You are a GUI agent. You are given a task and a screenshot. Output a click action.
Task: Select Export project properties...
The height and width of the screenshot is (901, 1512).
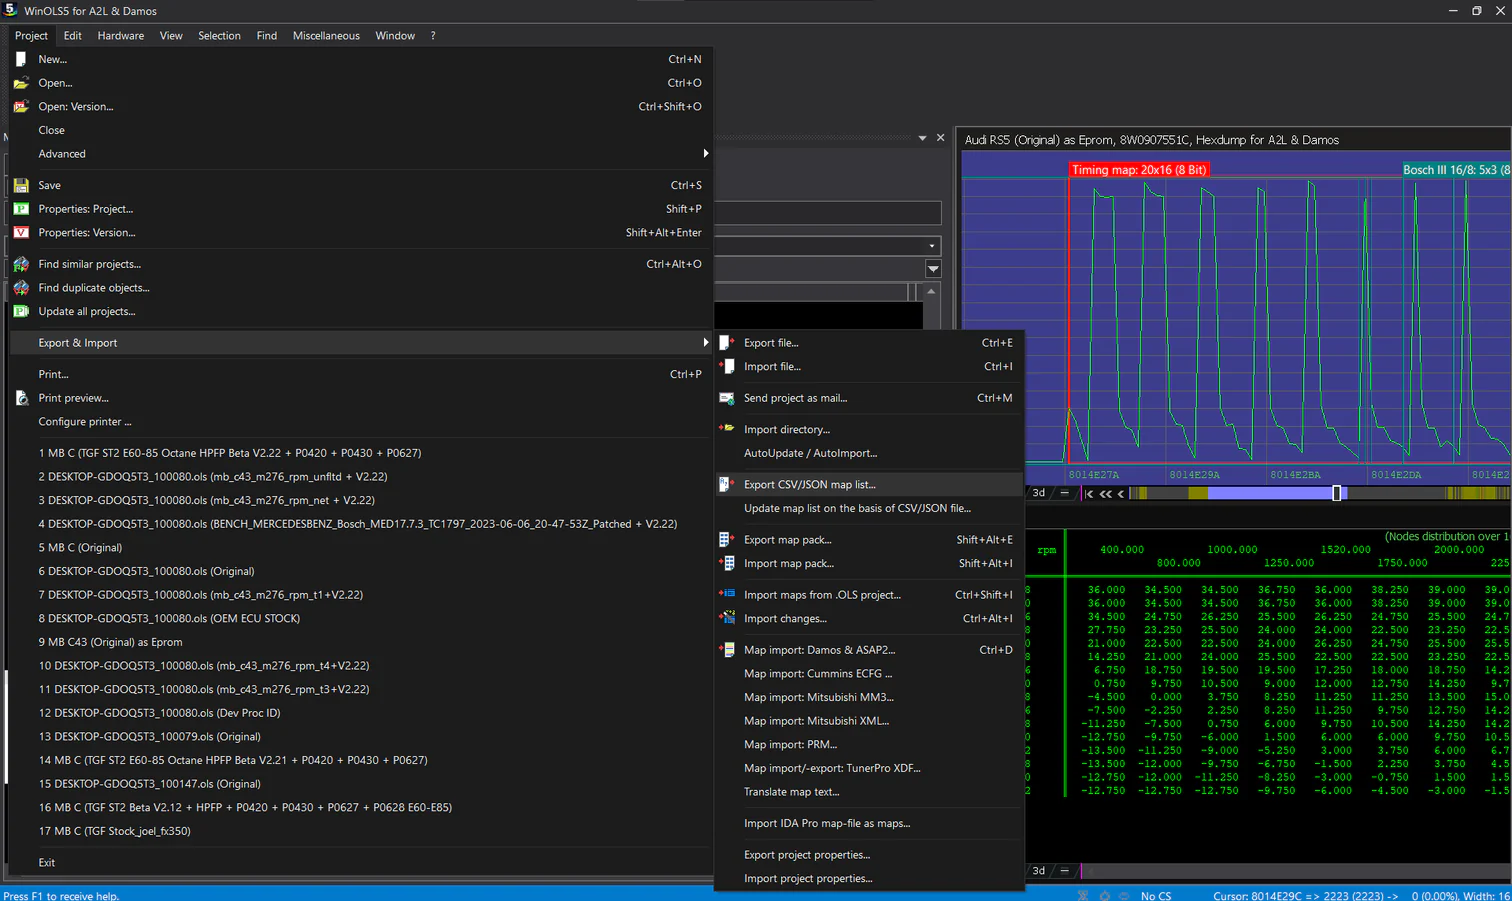coord(870,855)
